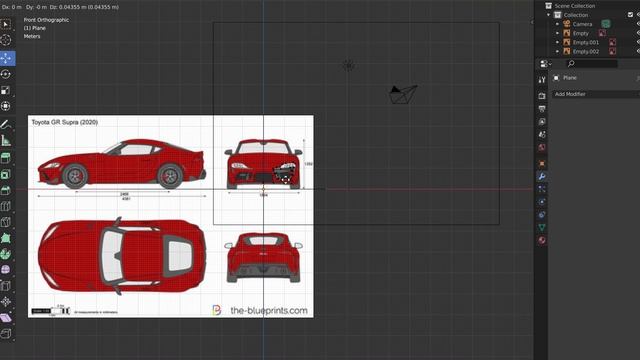
Task: Select Empty.002 in the outliner
Action: click(586, 51)
